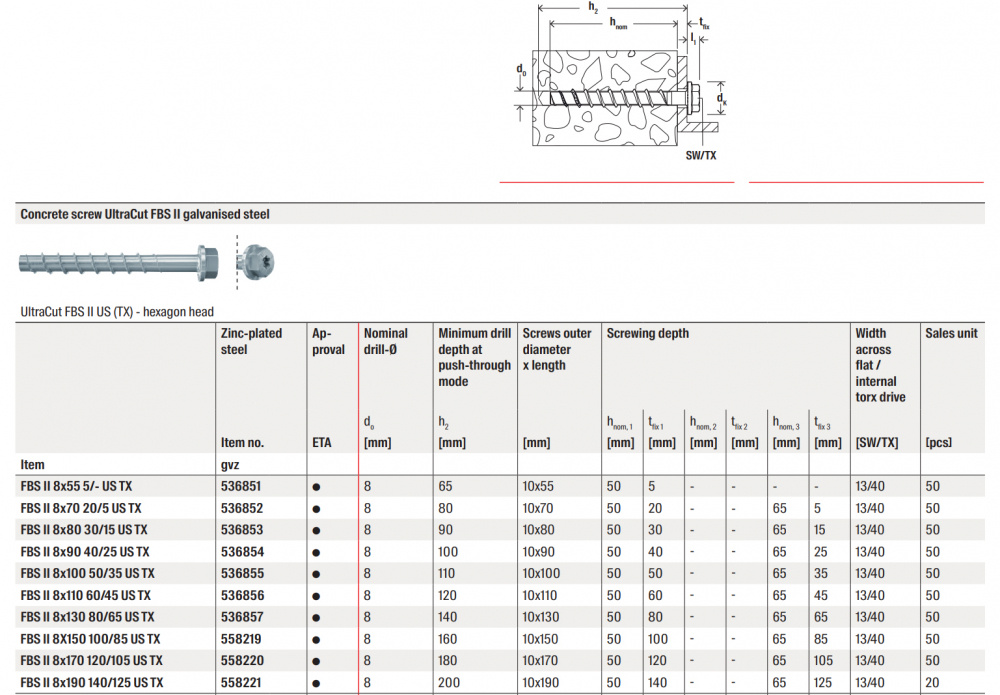Click the 'SW/TX' label under diagram
1000x695 pixels.
pos(700,155)
